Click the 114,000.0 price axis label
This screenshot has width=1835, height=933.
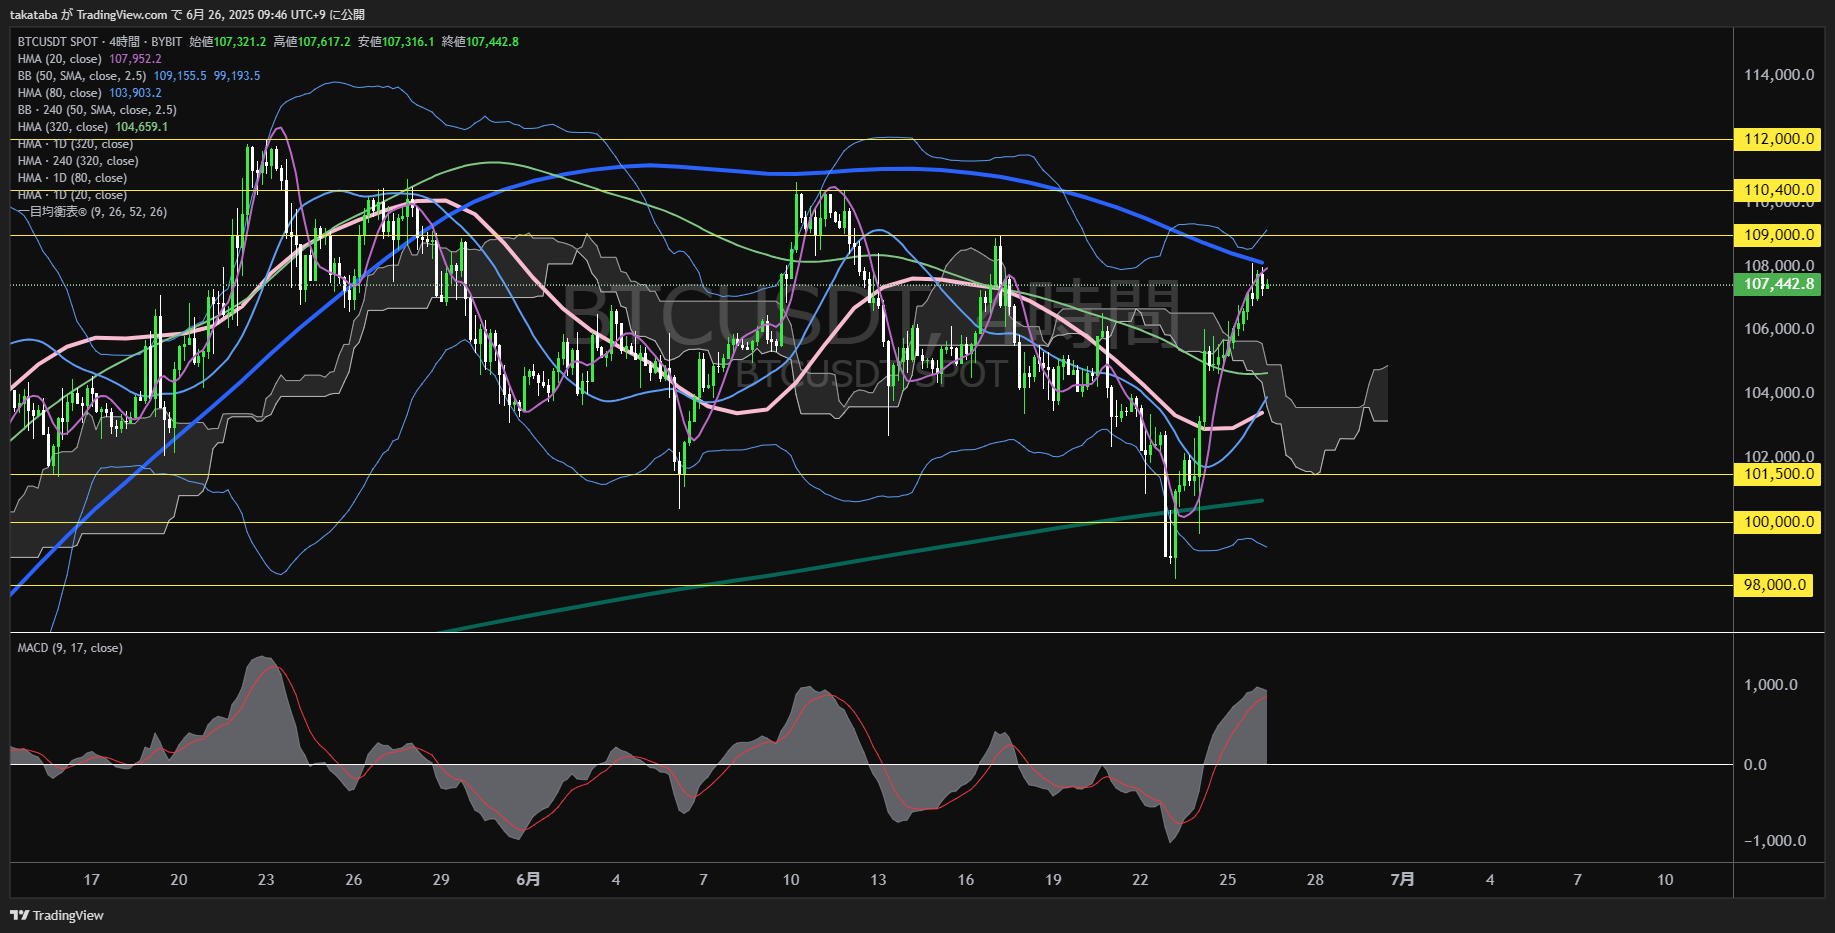point(1779,75)
